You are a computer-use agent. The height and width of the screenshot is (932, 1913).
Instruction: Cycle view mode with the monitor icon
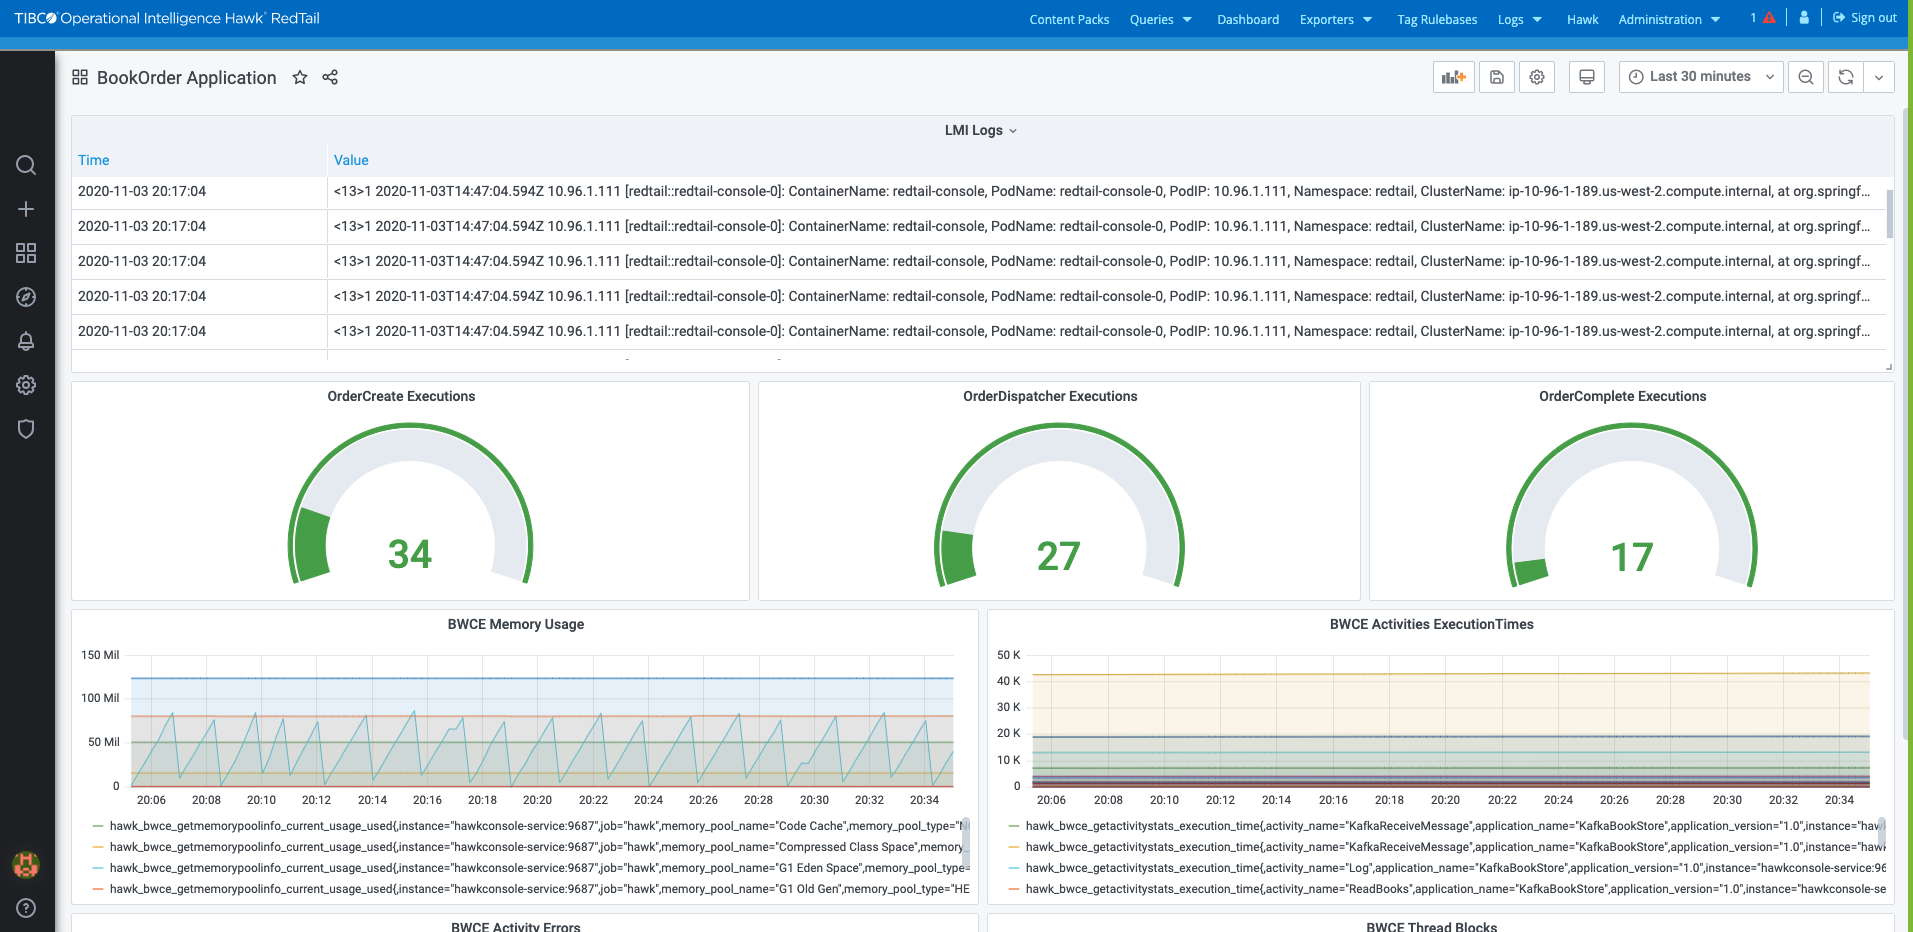(x=1586, y=77)
